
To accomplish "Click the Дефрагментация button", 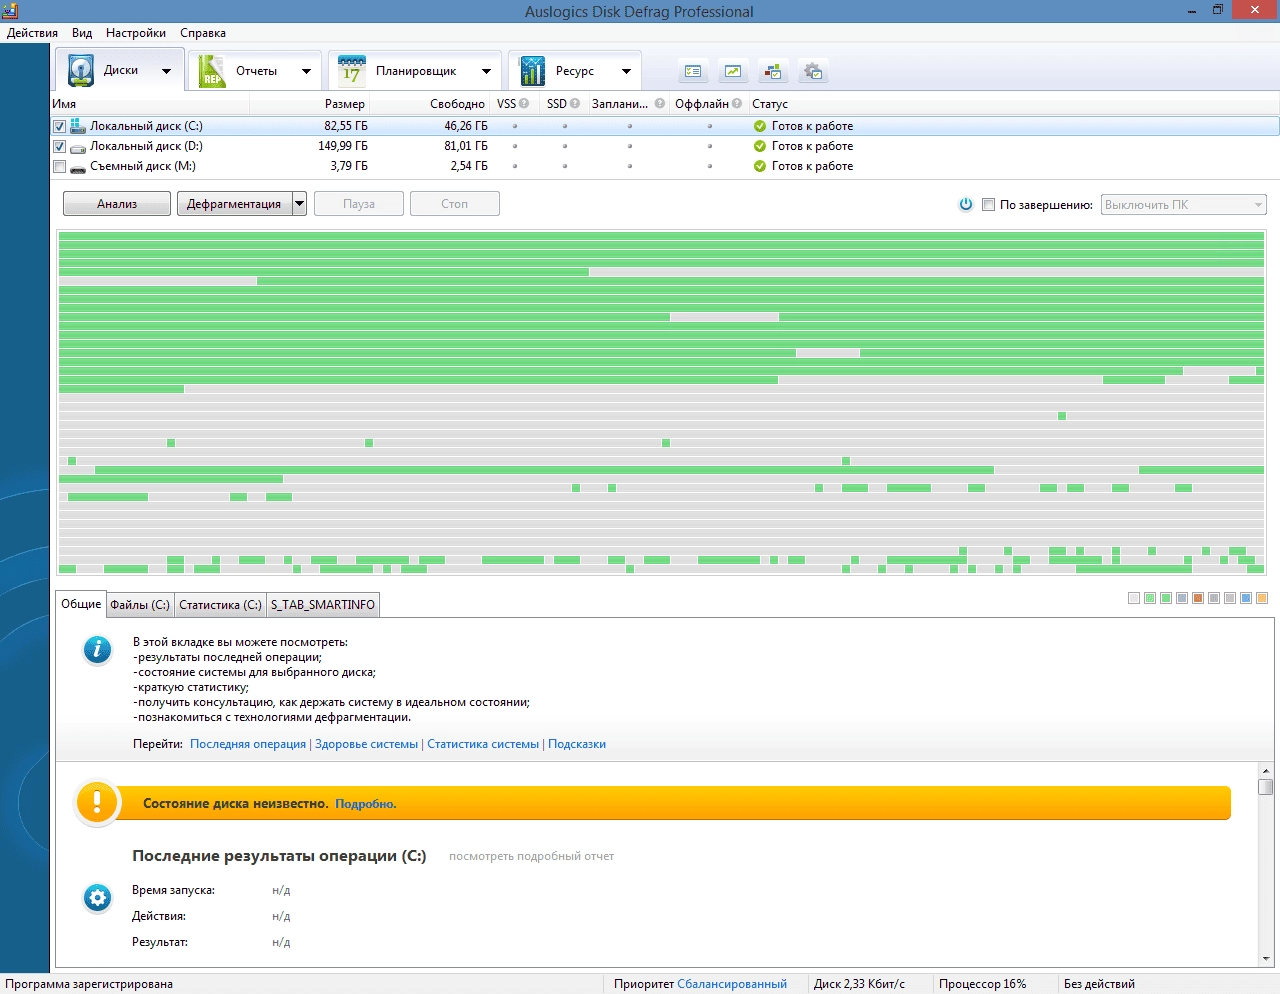I will [x=235, y=204].
